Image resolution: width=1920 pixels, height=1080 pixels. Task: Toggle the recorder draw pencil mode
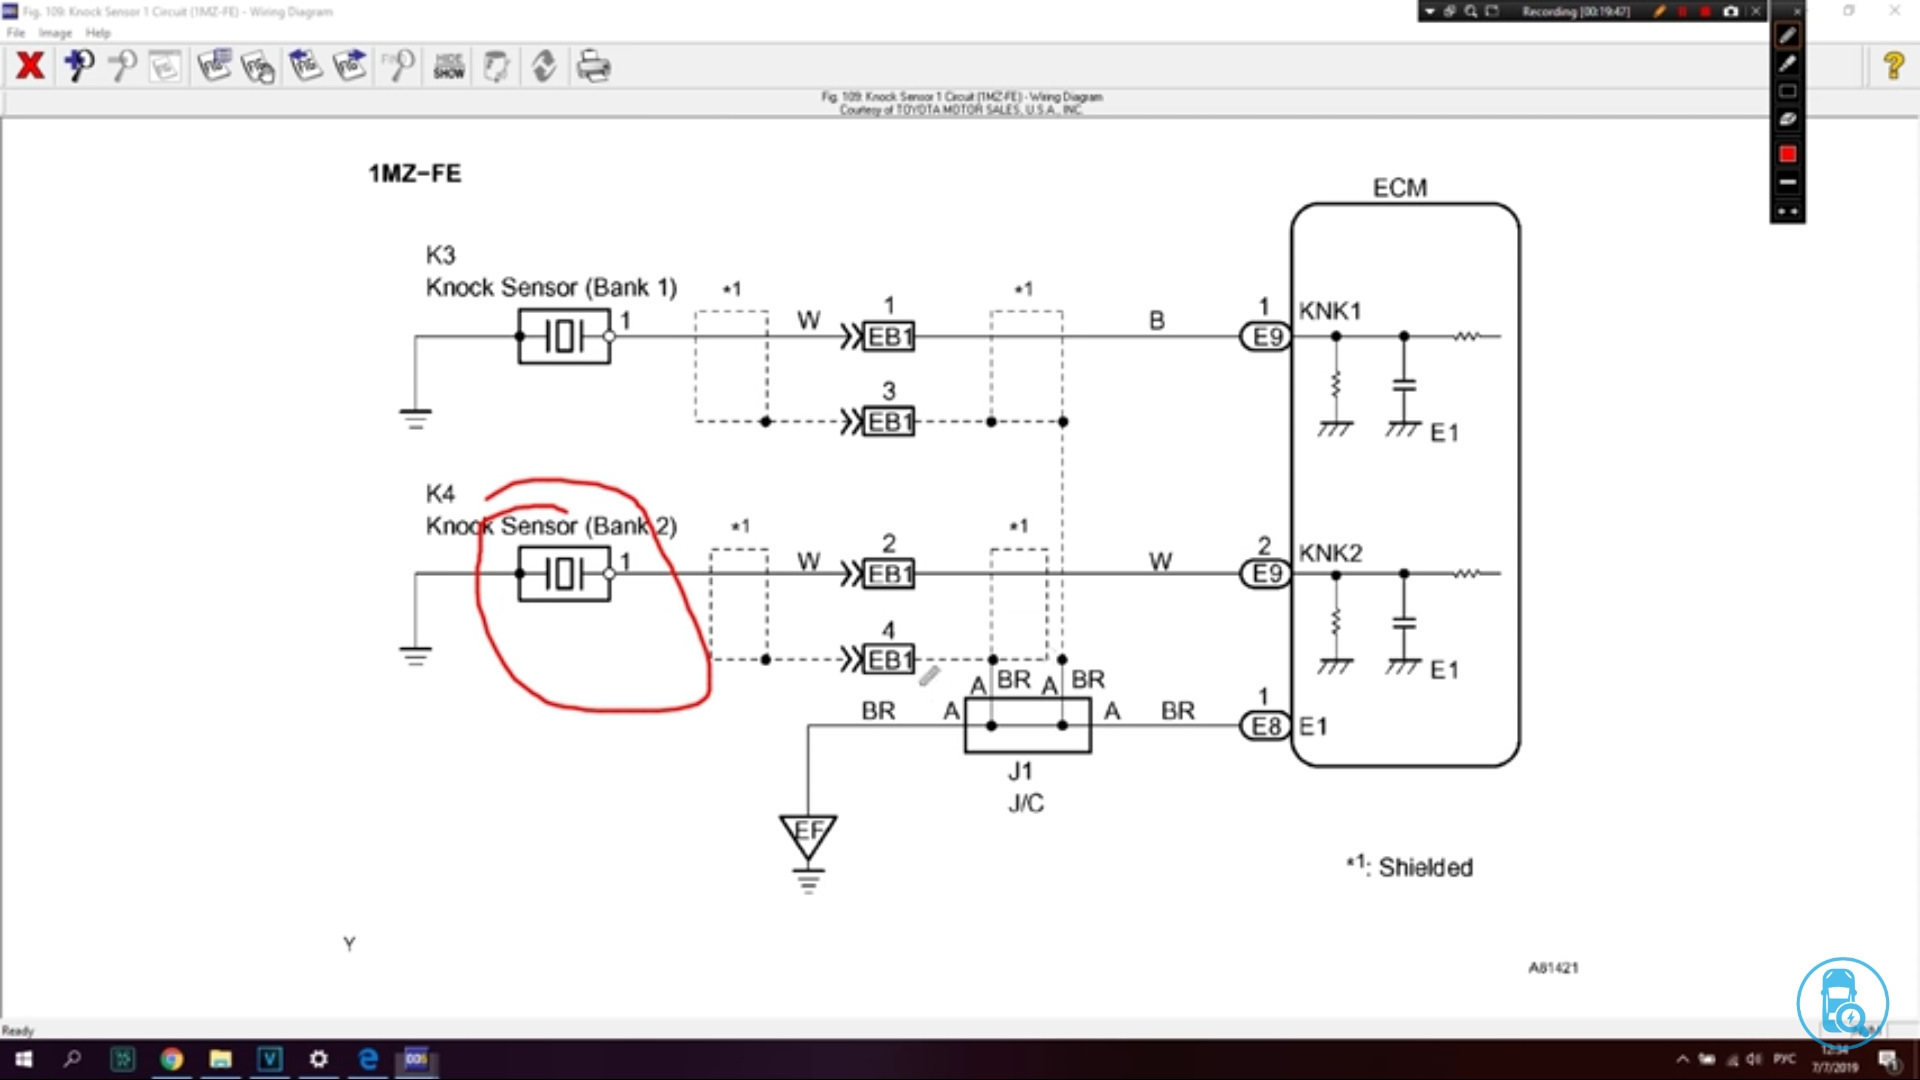coord(1659,11)
